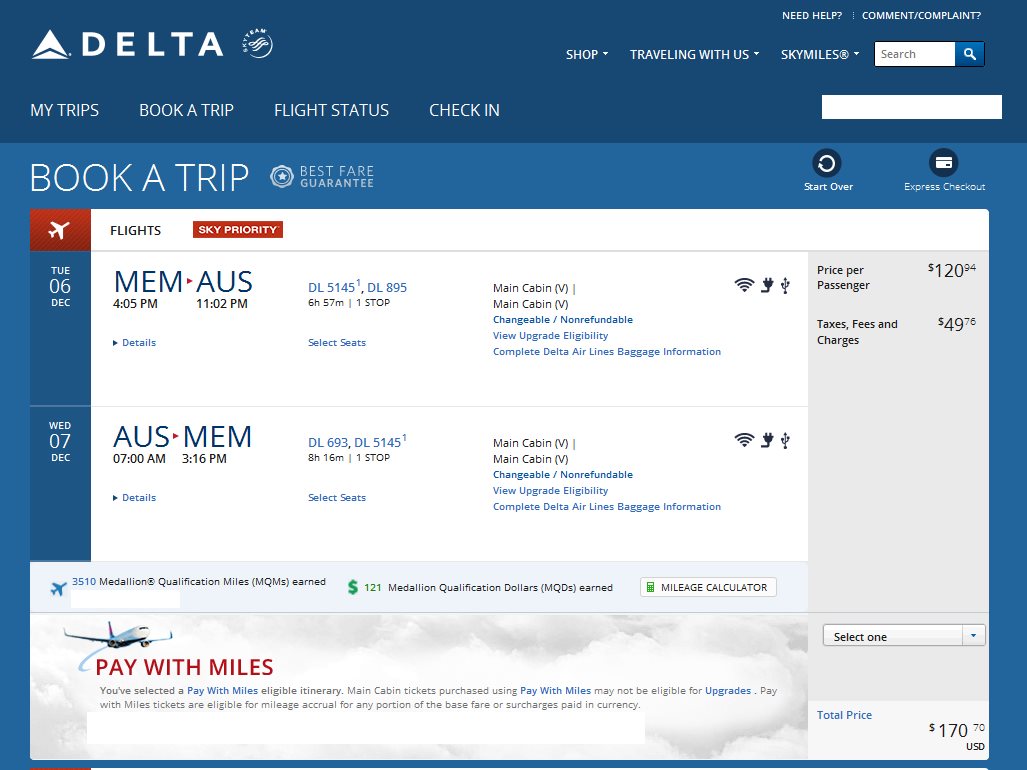Click the power outlet icon for AUS-MEM flight
The height and width of the screenshot is (770, 1027).
point(767,441)
